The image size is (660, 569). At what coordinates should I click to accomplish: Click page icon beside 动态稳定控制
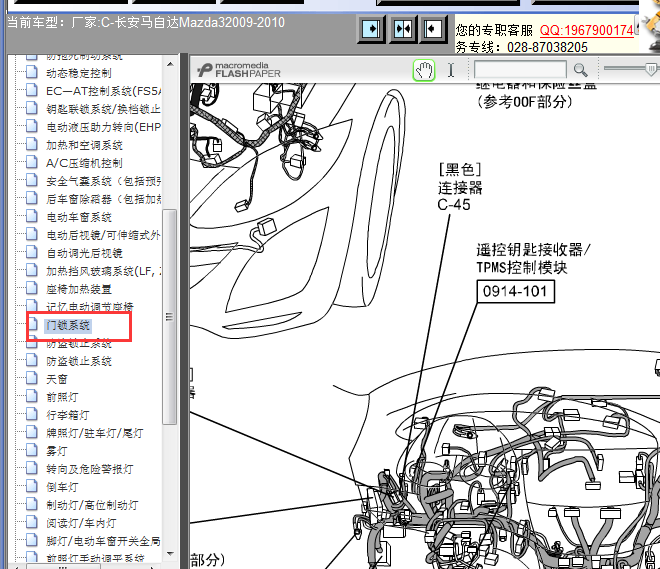point(32,72)
